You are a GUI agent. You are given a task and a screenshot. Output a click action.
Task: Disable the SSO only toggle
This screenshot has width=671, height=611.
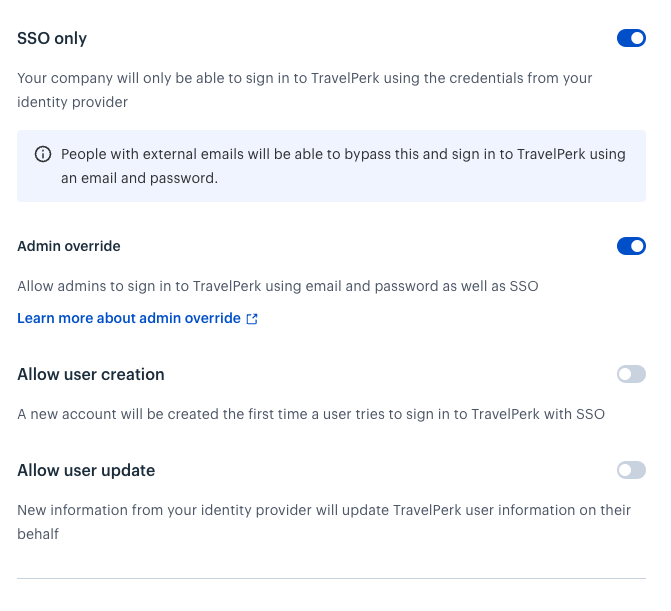pyautogui.click(x=631, y=38)
